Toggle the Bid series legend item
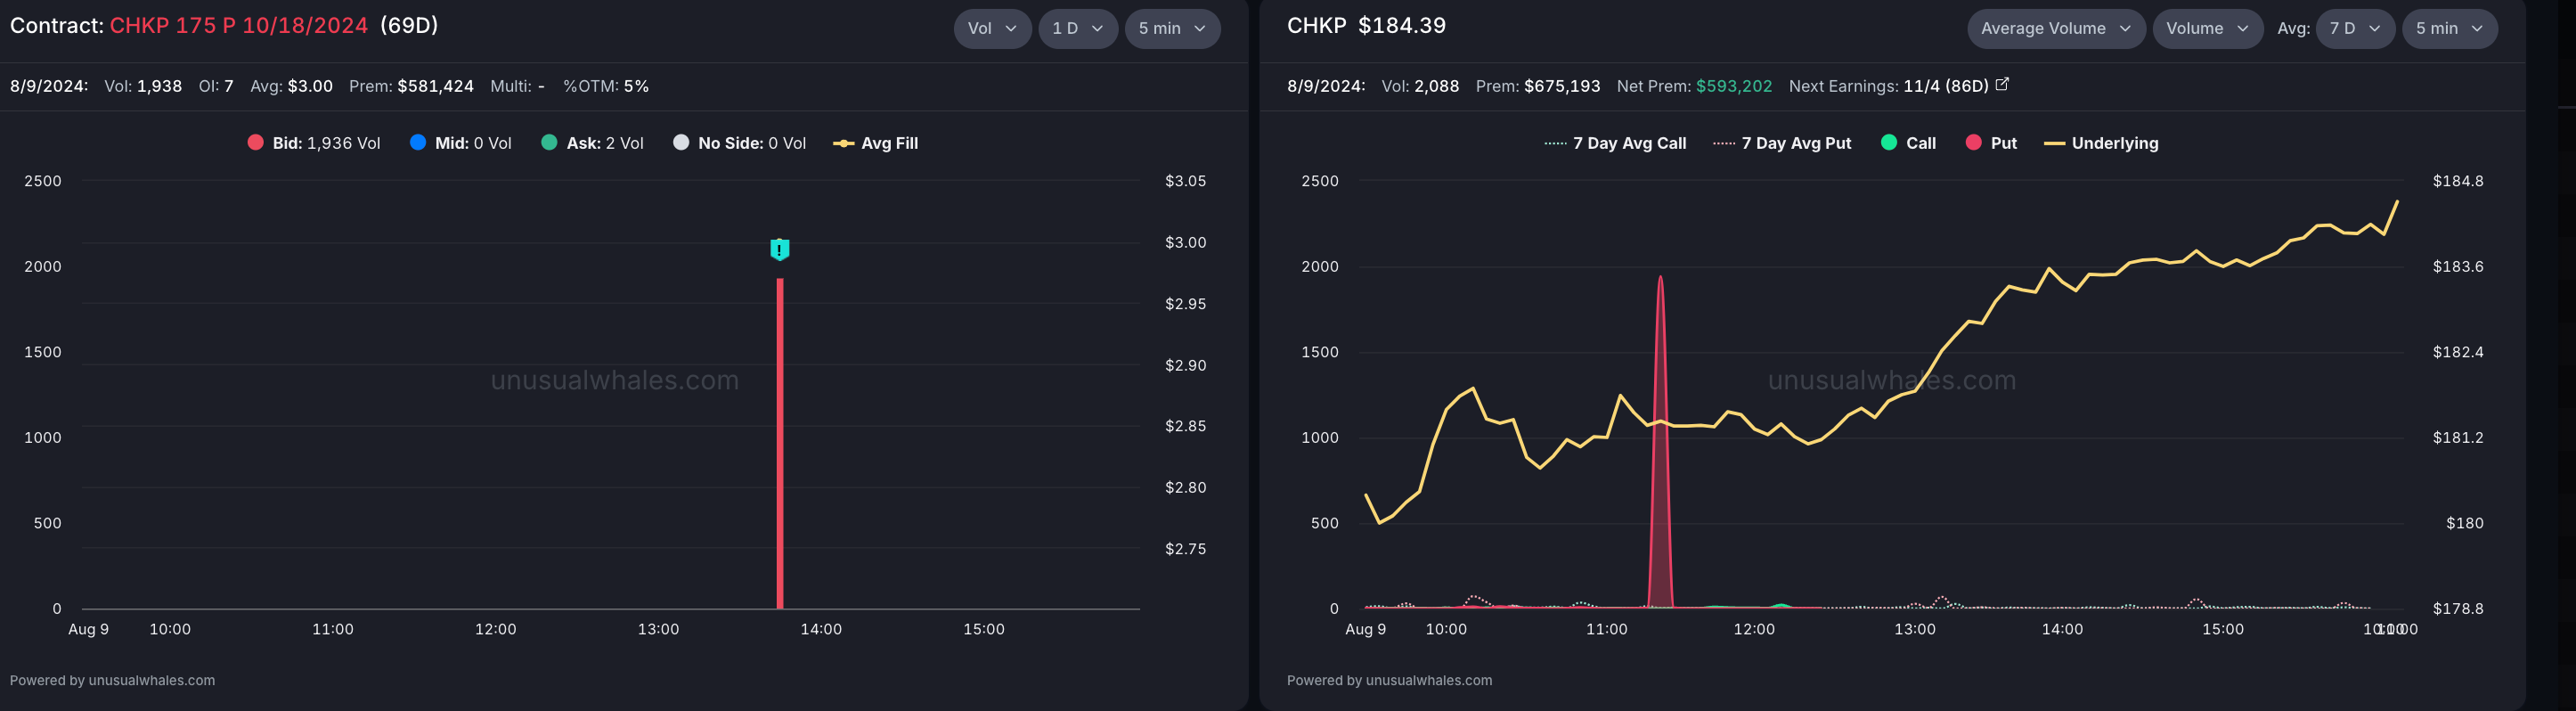This screenshot has width=2576, height=711. [314, 143]
